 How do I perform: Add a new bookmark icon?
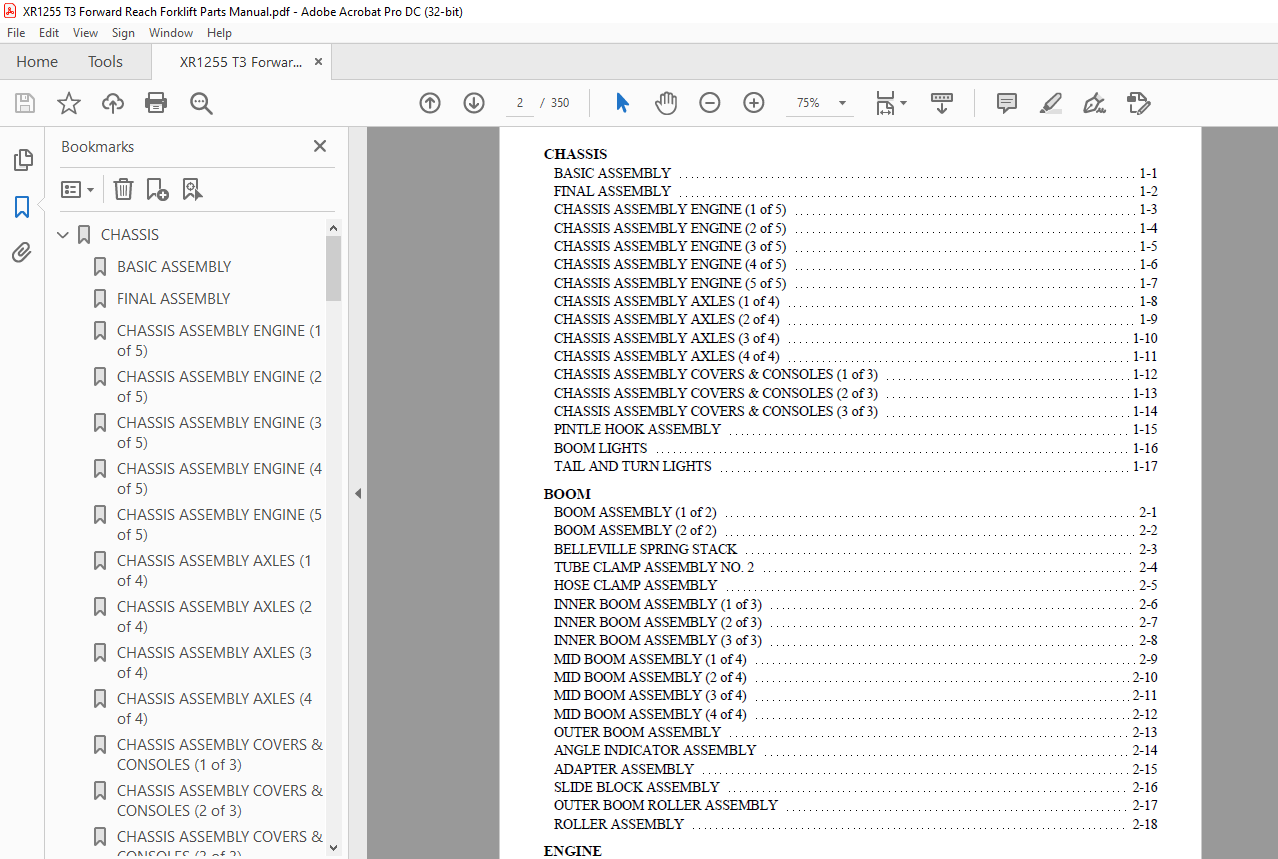point(157,189)
